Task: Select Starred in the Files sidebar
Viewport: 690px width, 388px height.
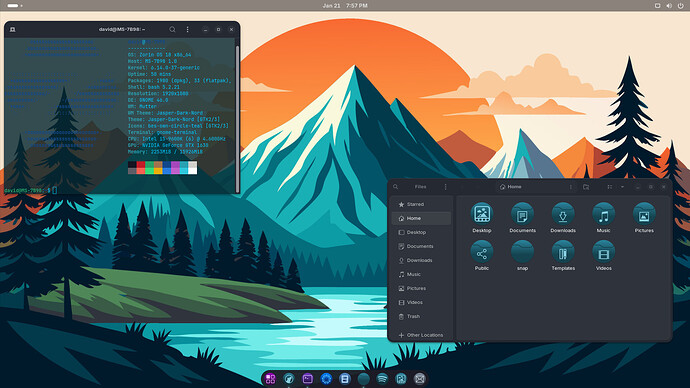Action: tap(421, 204)
